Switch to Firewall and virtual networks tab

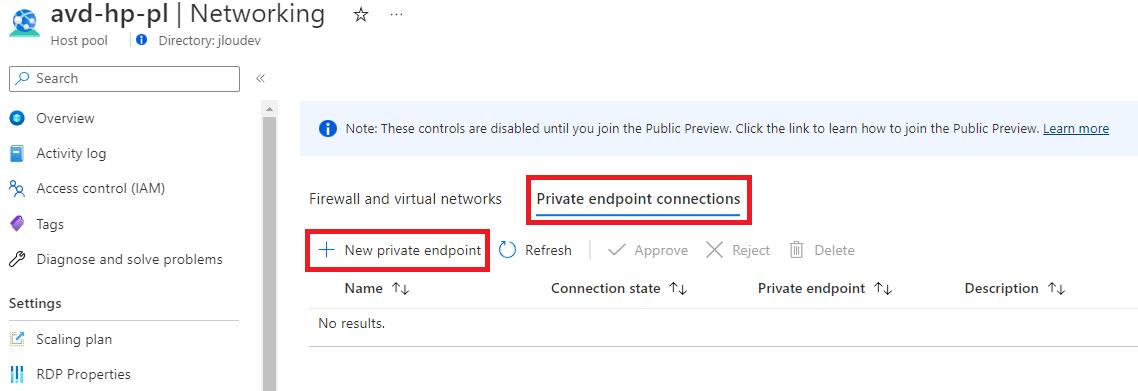(x=405, y=199)
